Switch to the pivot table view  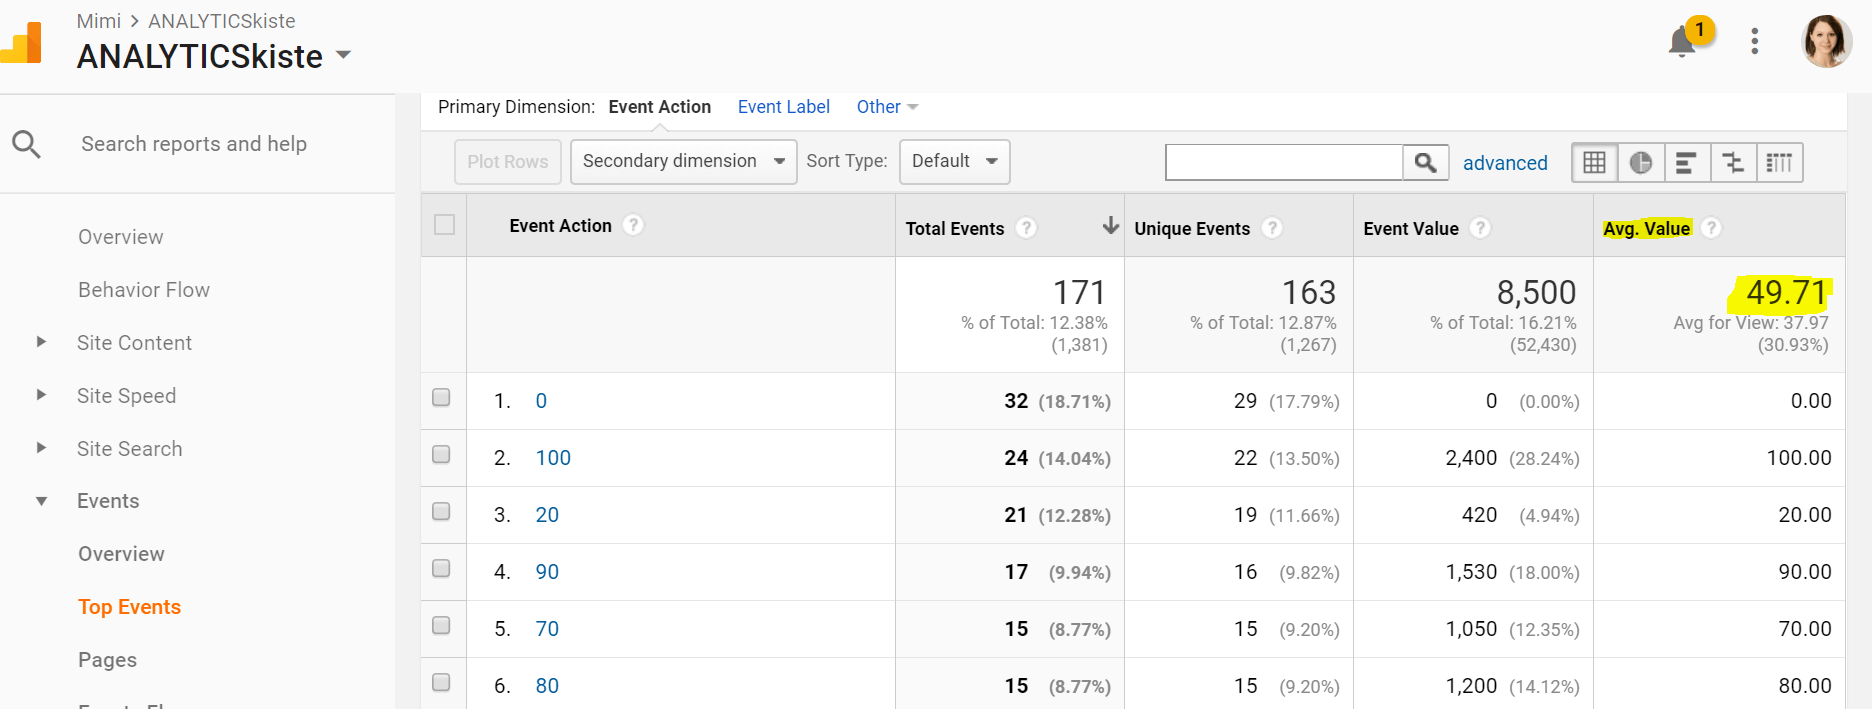[1779, 162]
